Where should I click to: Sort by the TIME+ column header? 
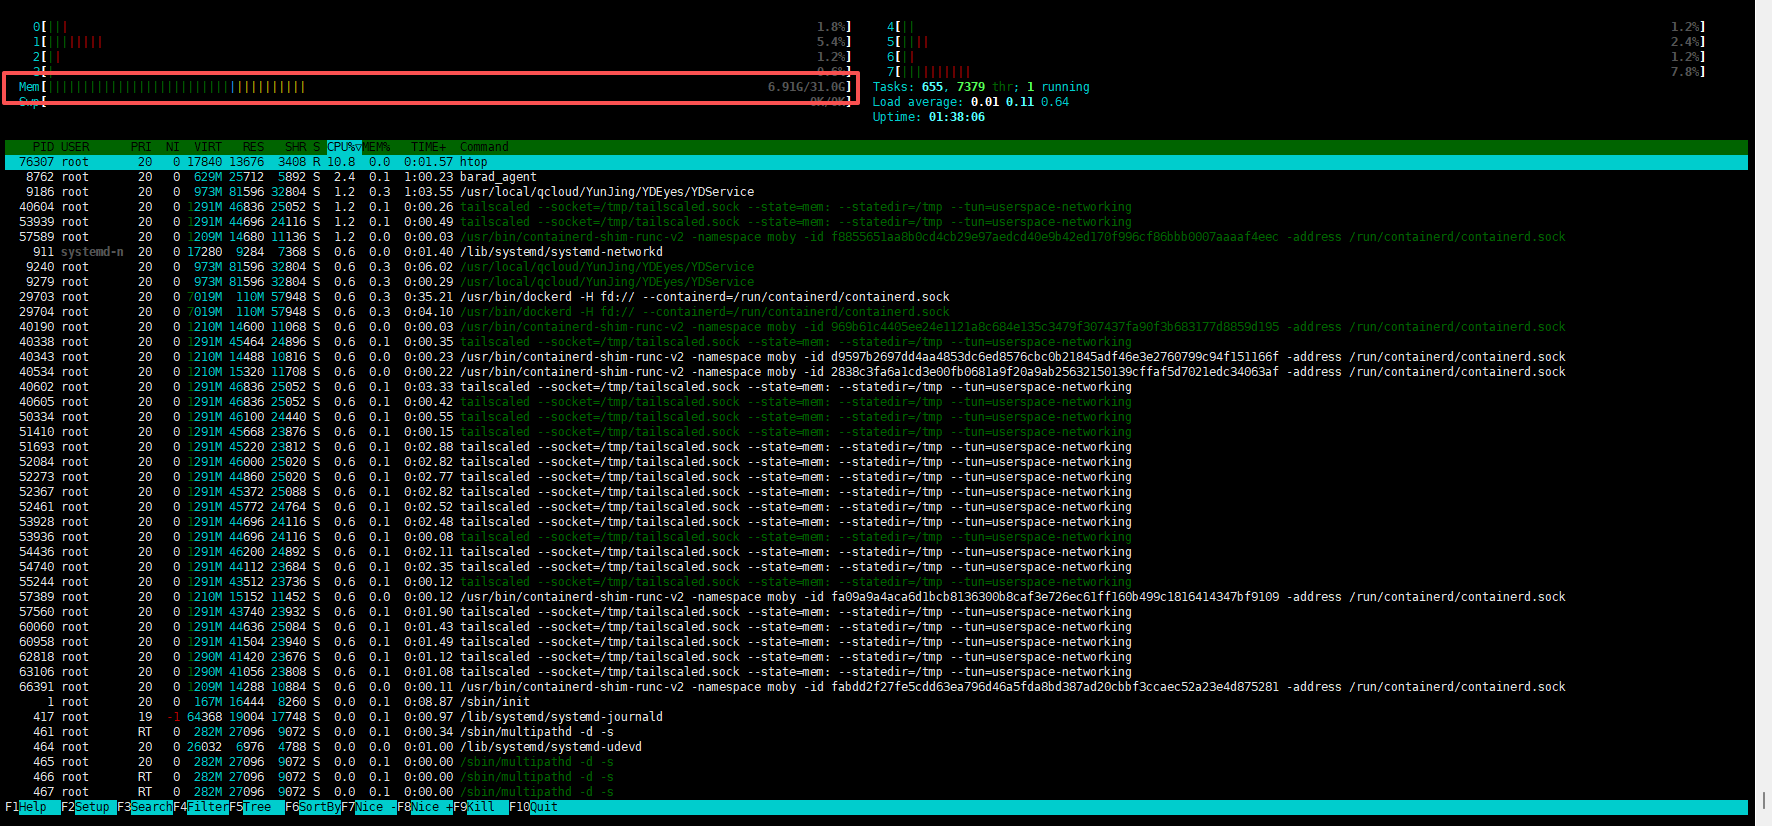pyautogui.click(x=428, y=147)
